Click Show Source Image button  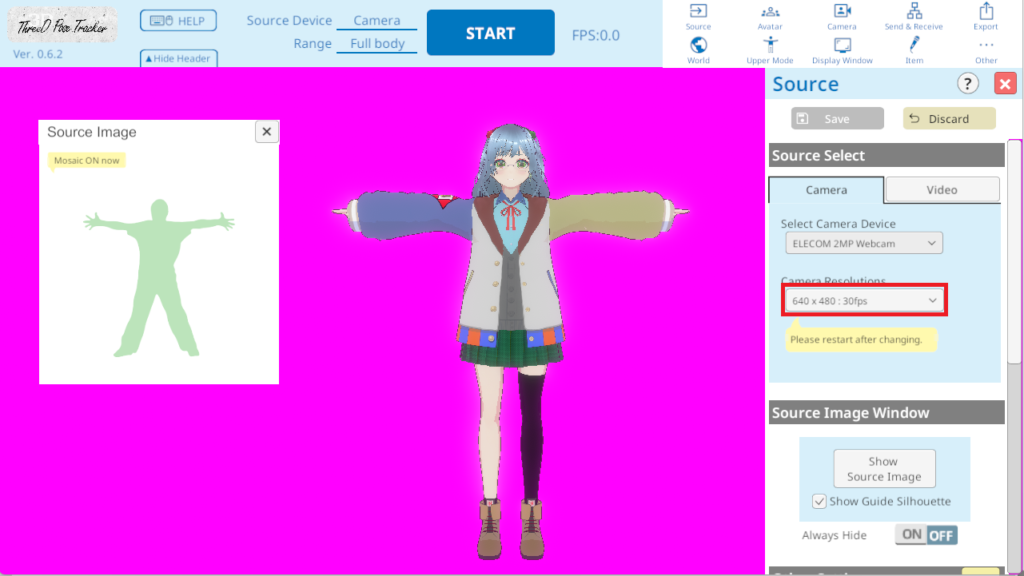[884, 468]
